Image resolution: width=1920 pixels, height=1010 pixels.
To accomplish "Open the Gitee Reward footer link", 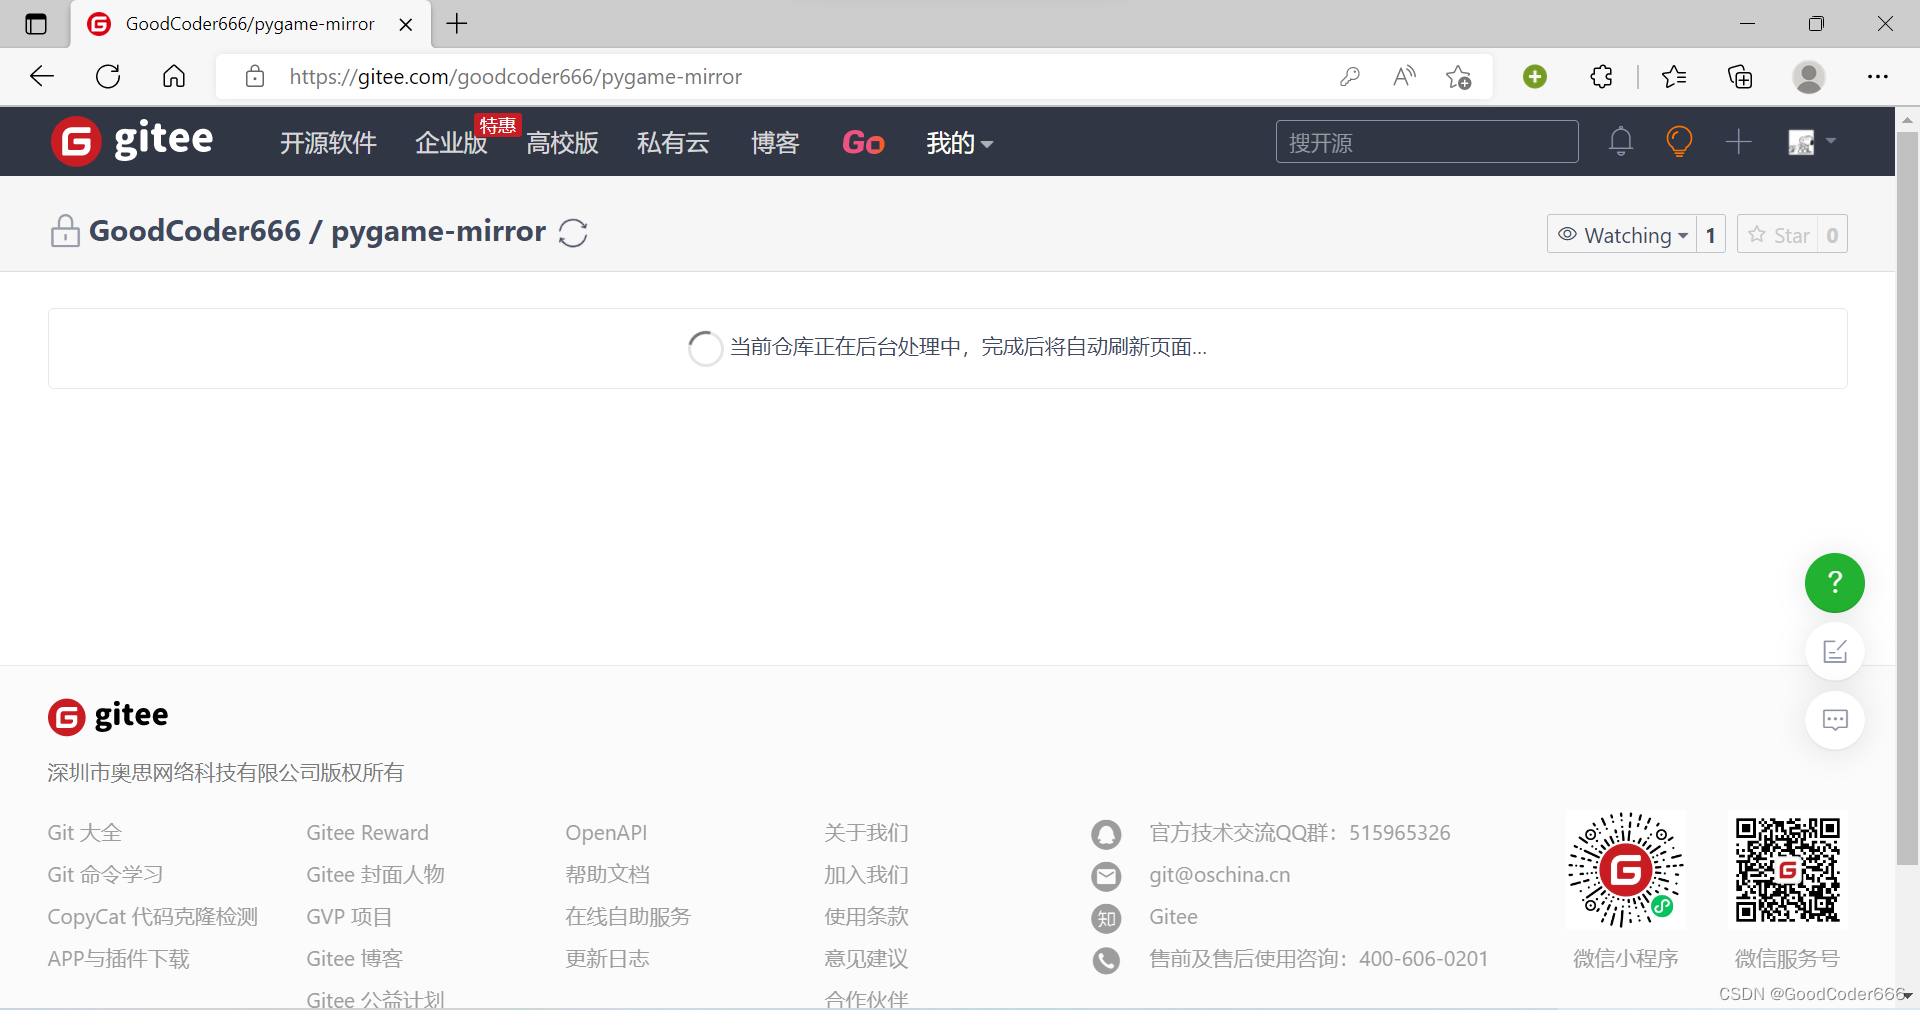I will coord(367,833).
